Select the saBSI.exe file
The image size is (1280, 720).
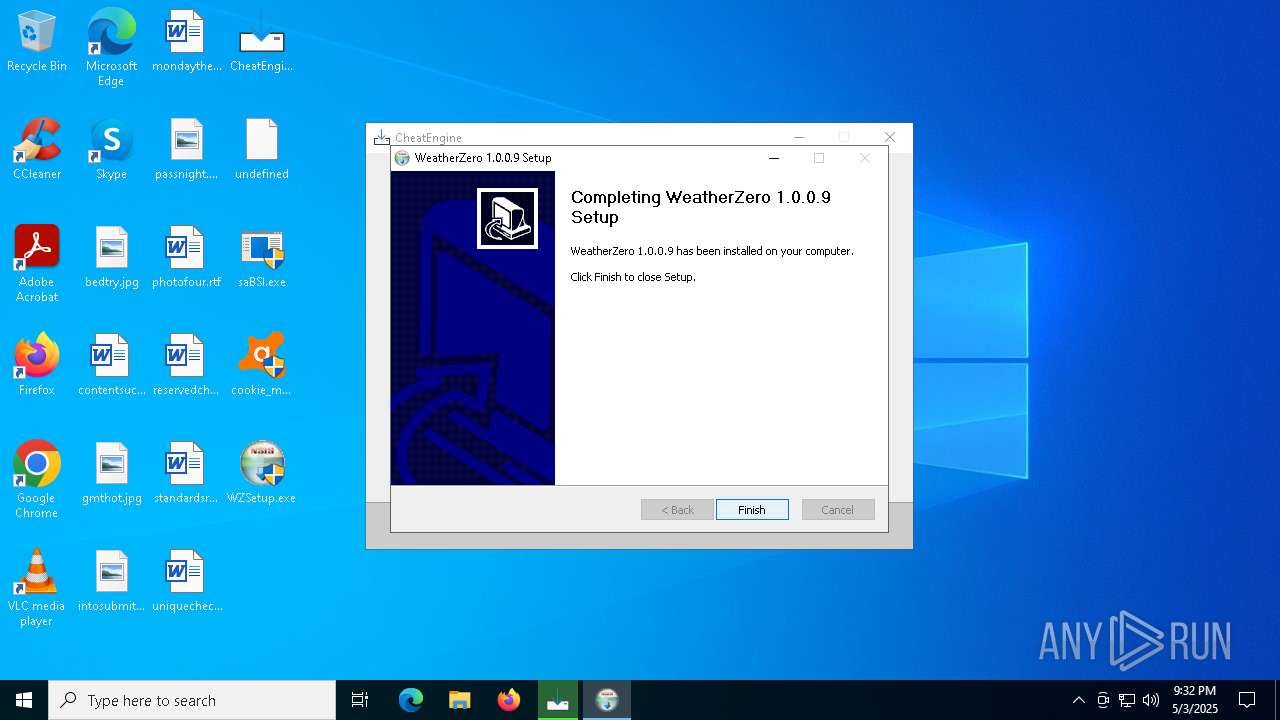(262, 257)
